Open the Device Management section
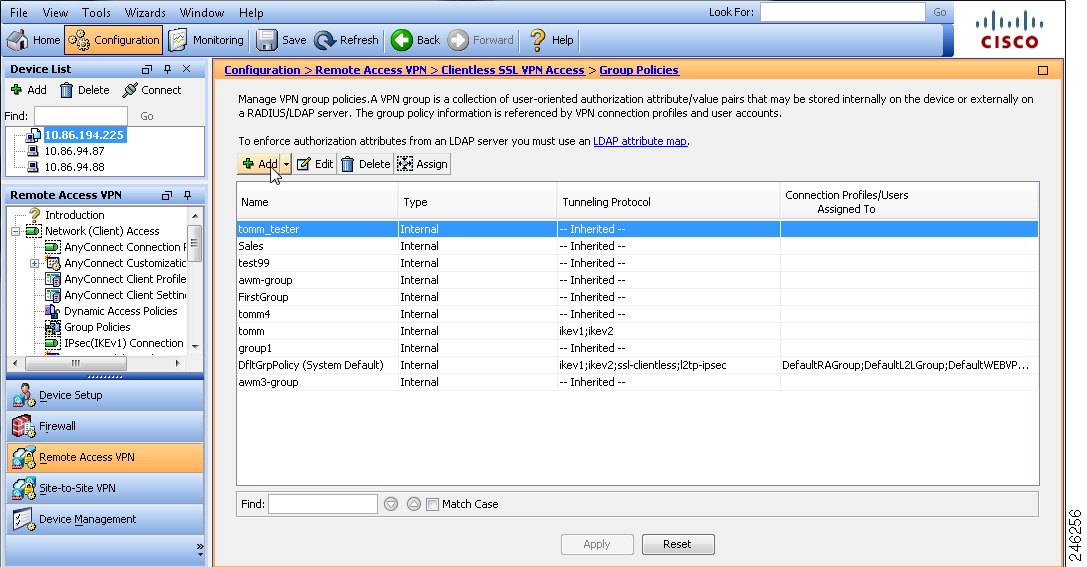 click(105, 519)
